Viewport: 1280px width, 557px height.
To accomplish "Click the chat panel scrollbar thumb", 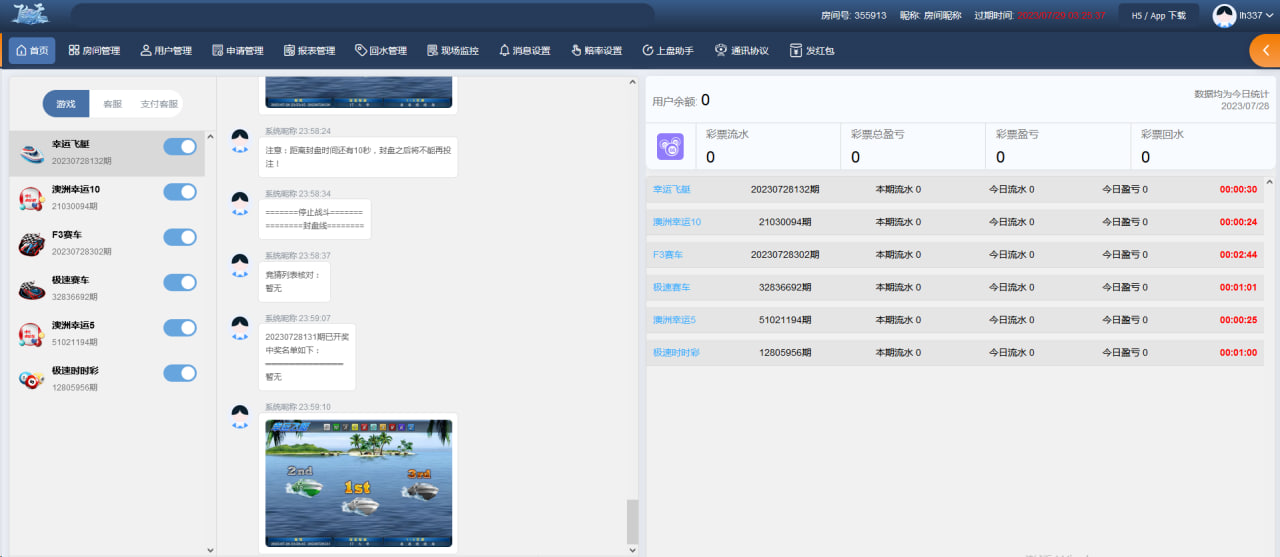I will pos(631,520).
